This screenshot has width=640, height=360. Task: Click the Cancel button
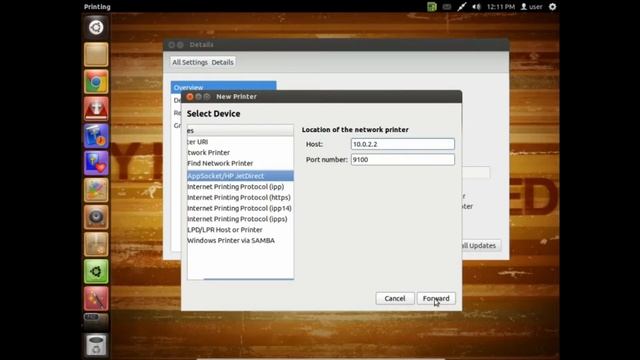(395, 298)
